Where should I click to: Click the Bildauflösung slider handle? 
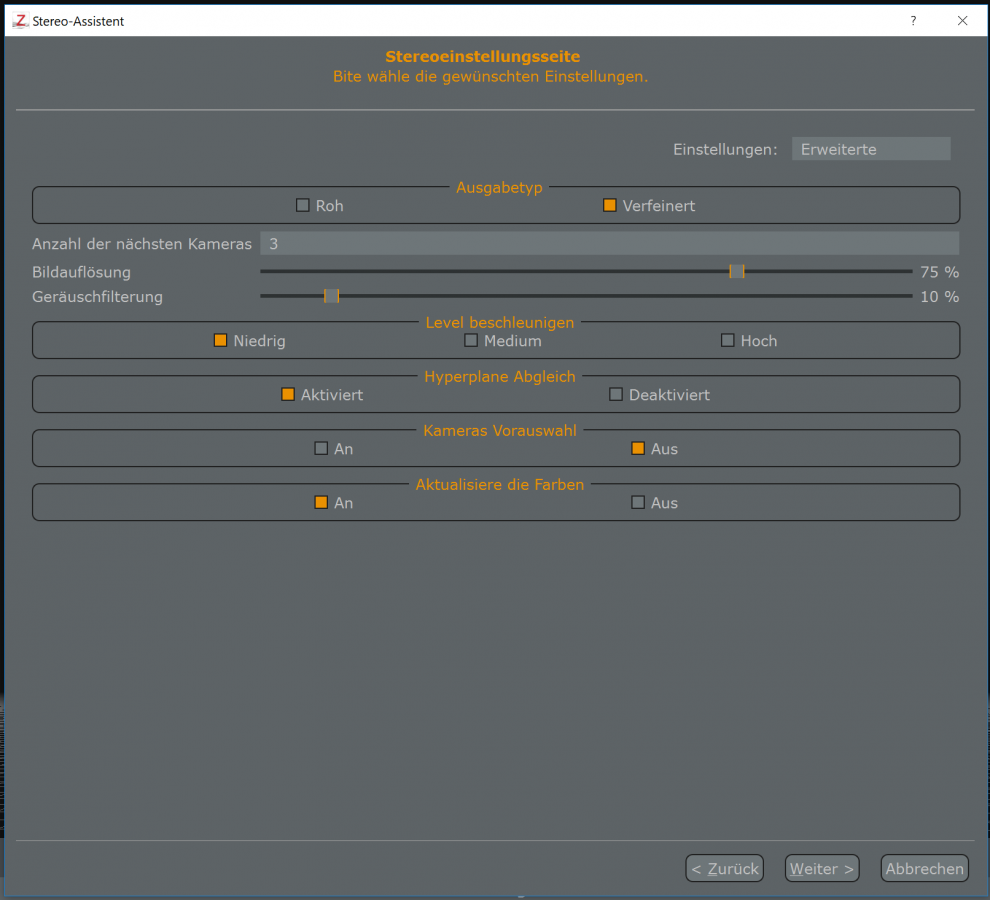tap(737, 271)
